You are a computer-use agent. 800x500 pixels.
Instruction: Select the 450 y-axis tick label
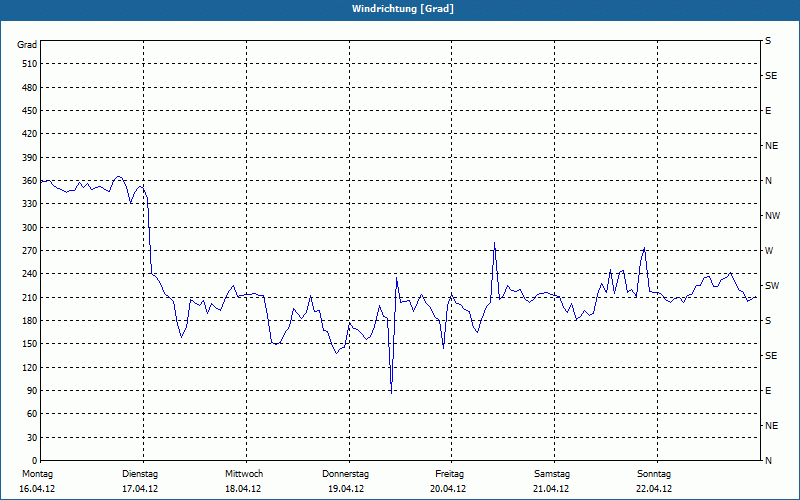click(30, 111)
